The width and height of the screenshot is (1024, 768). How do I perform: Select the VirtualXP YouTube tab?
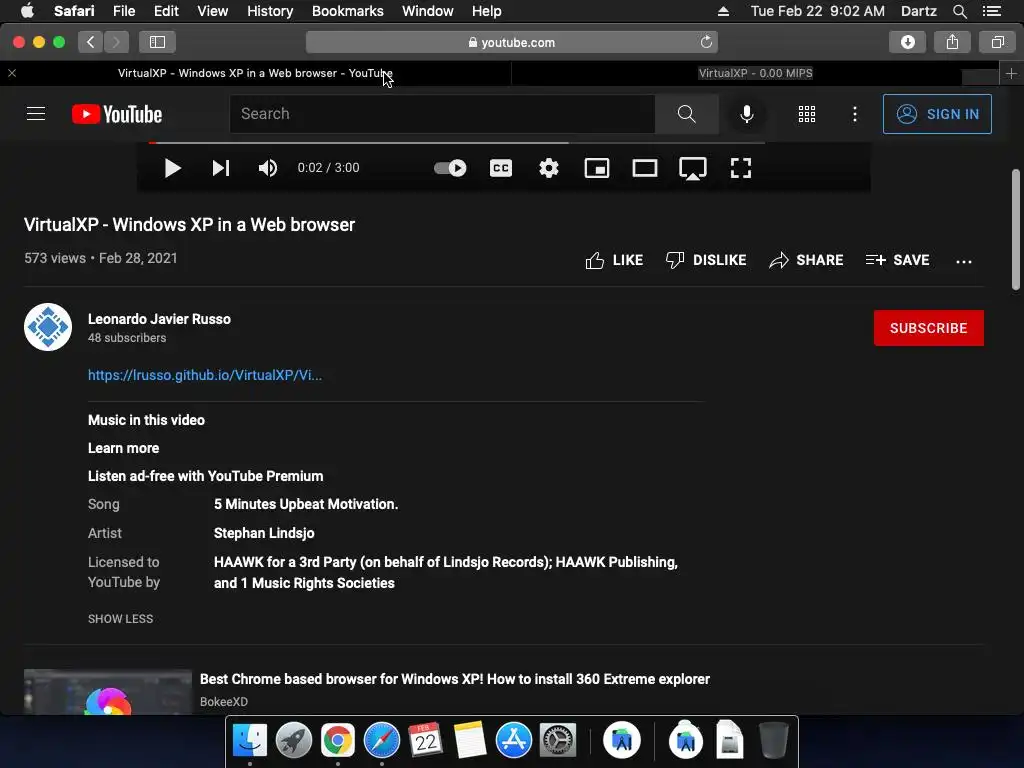point(255,73)
